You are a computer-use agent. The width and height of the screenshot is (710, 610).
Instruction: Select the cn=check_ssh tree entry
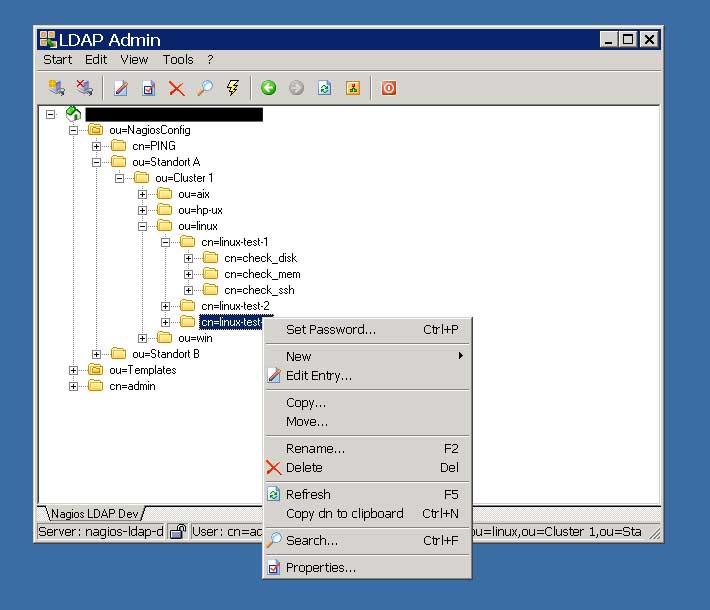[259, 290]
